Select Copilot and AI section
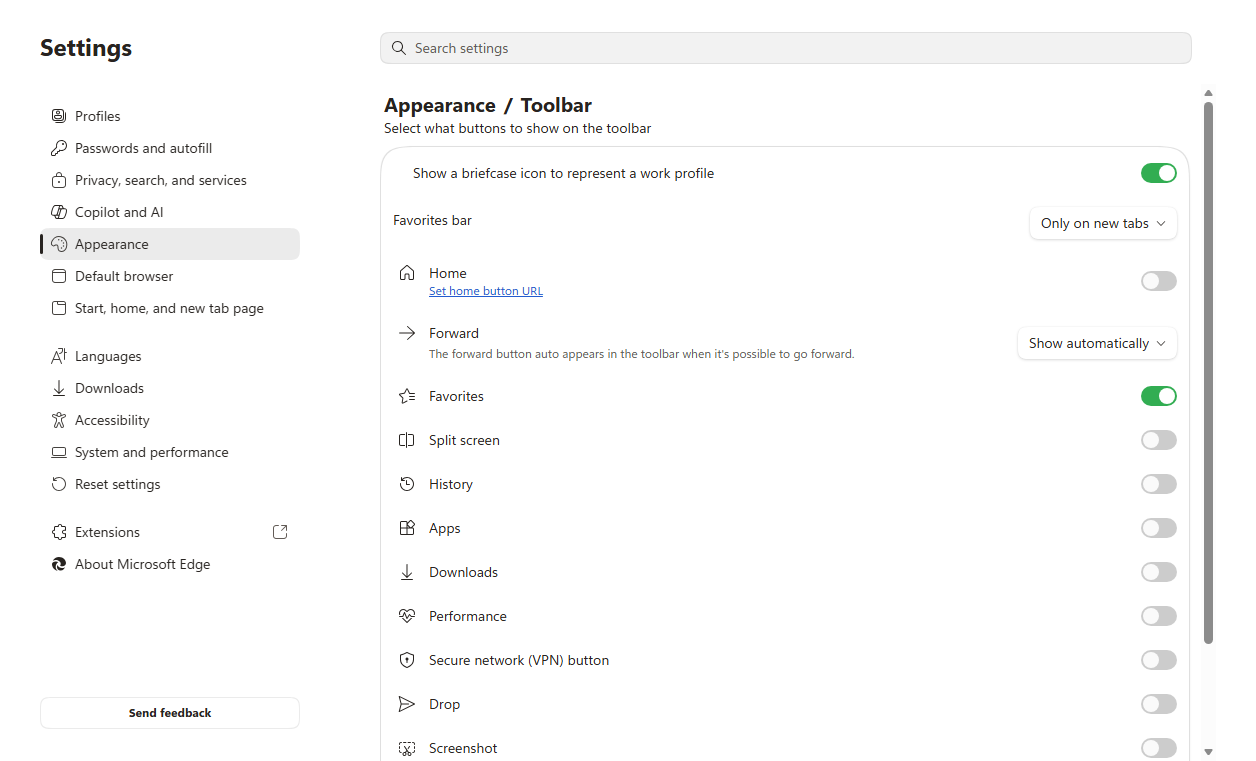The width and height of the screenshot is (1256, 761). (x=170, y=212)
